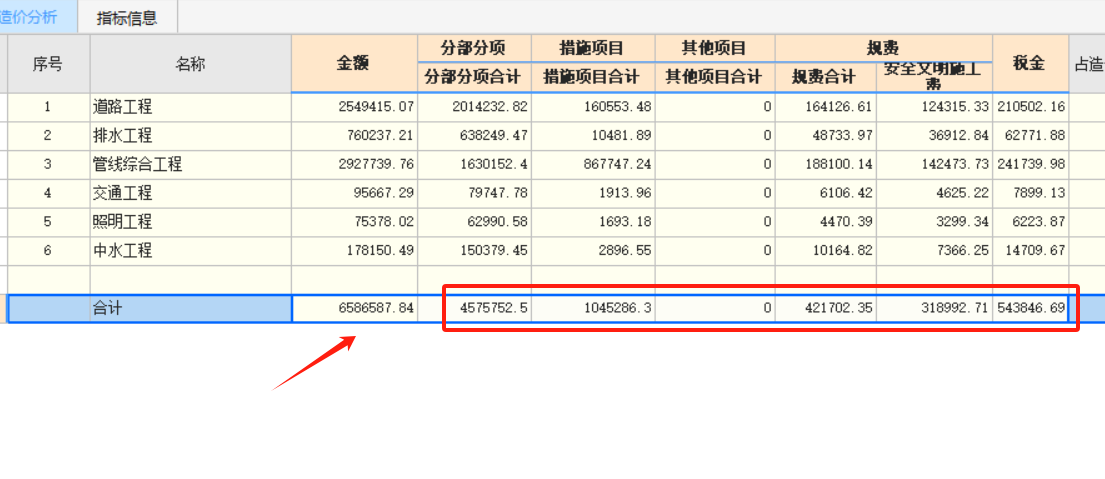Click the 其他项目合计 column header

715,77
